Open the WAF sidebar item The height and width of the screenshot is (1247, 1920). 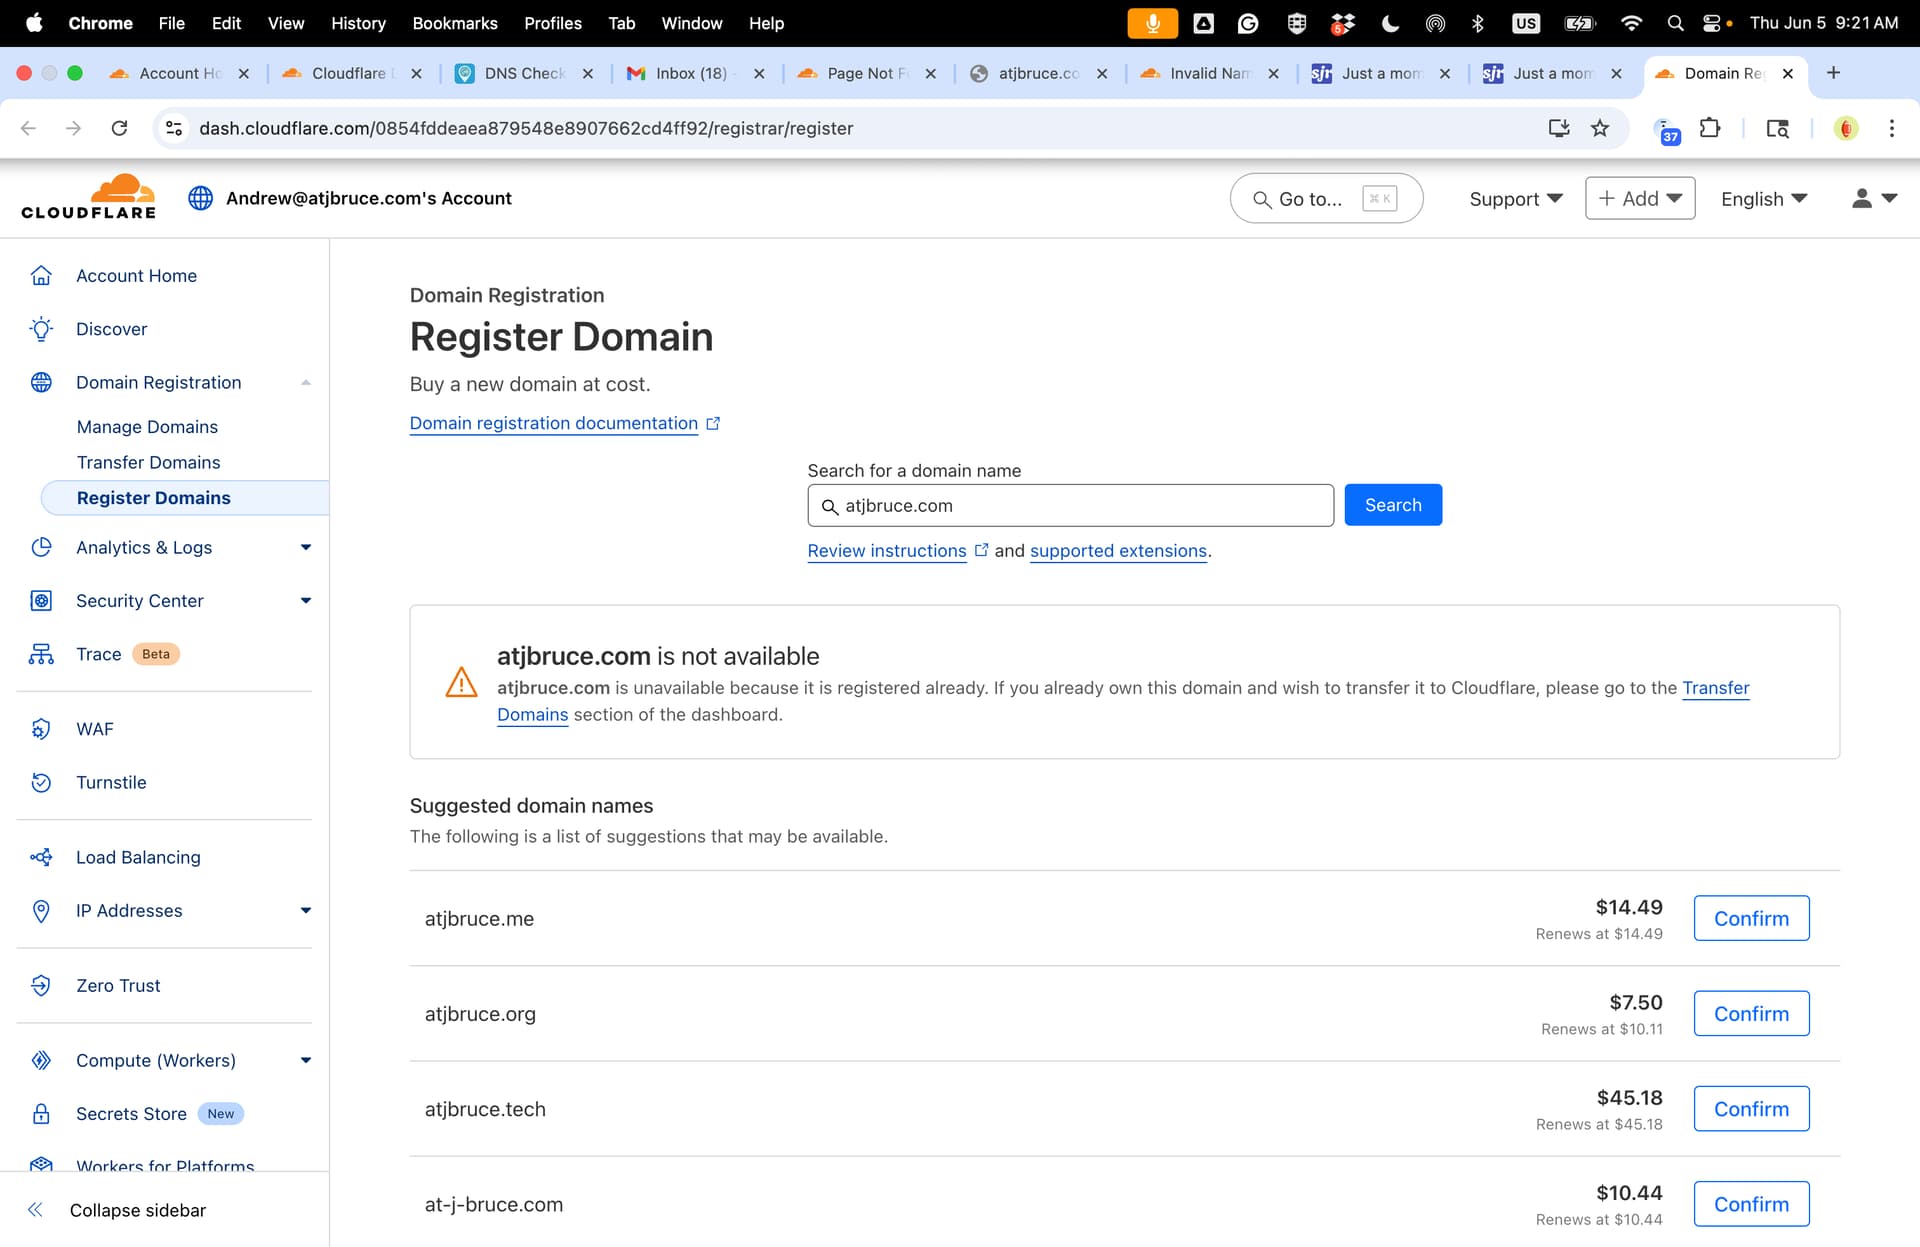coord(94,729)
